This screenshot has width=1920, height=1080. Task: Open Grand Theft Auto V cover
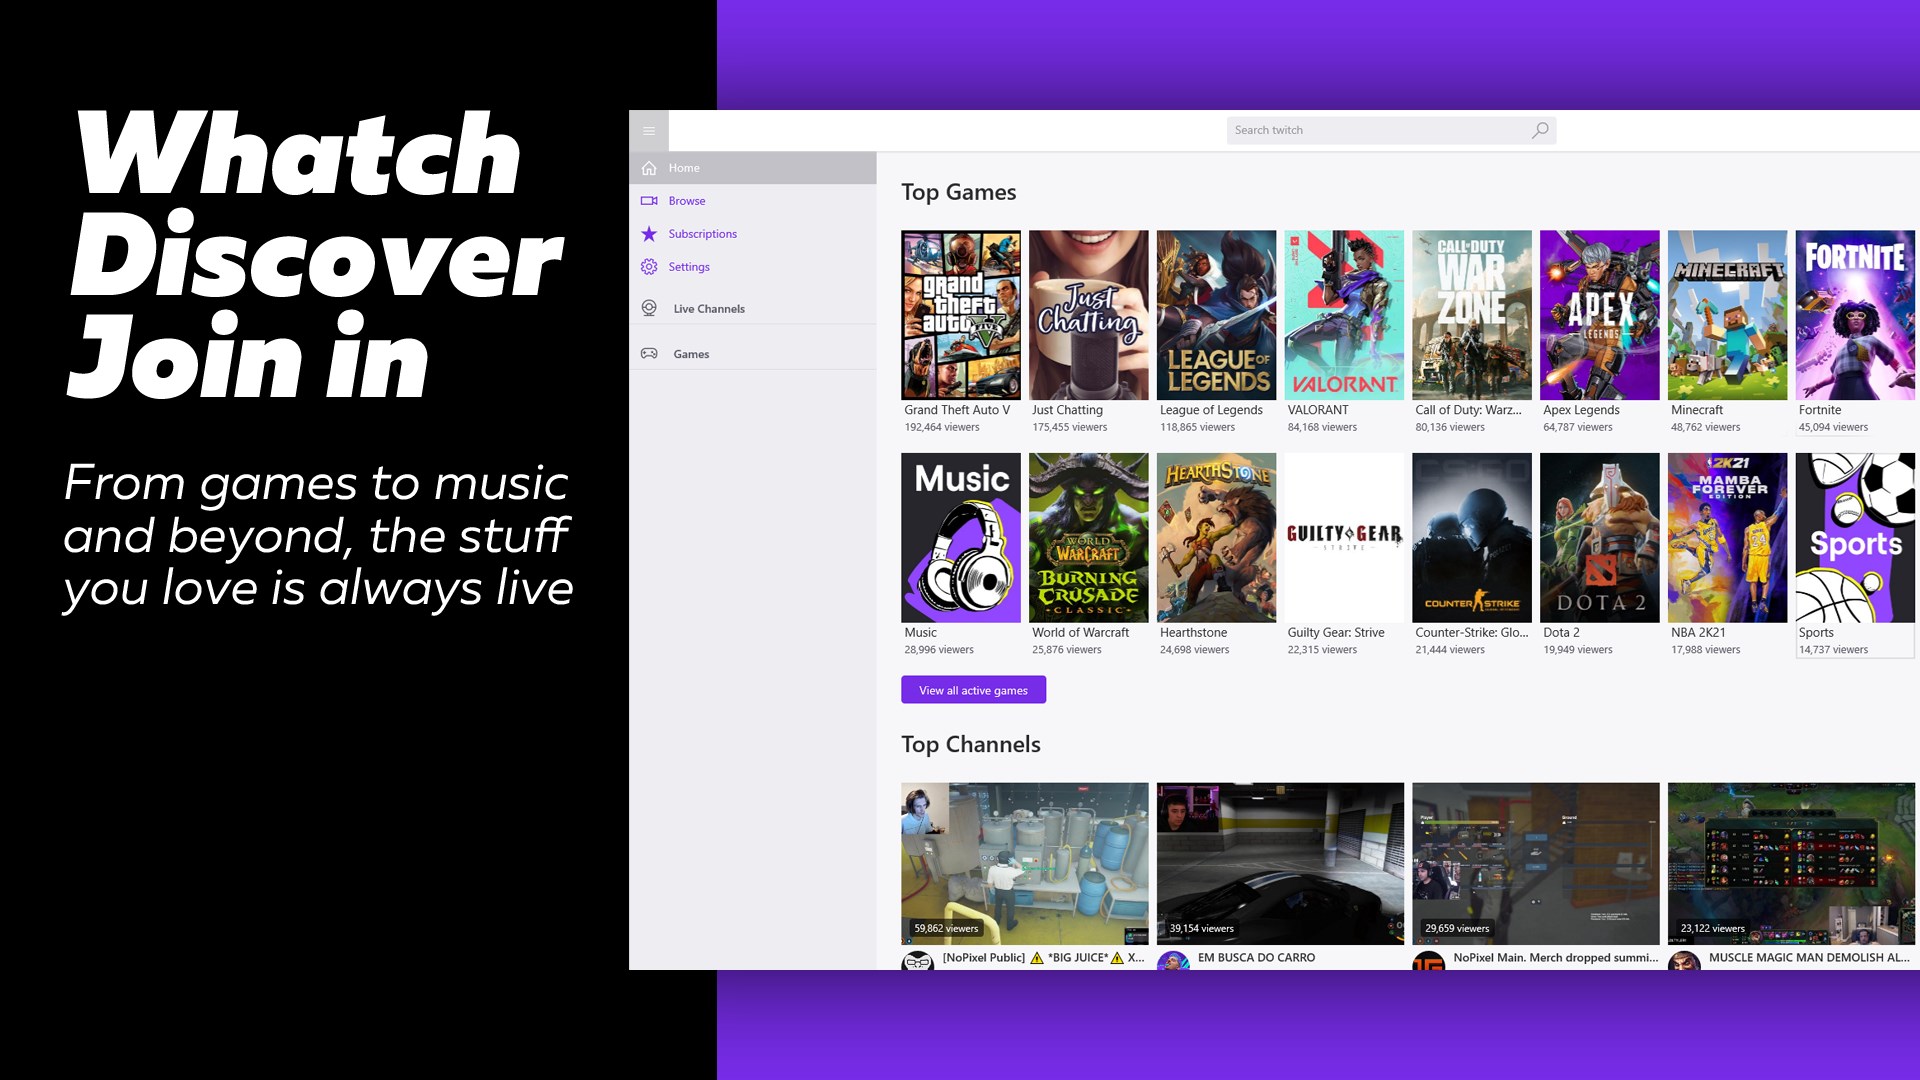point(960,315)
